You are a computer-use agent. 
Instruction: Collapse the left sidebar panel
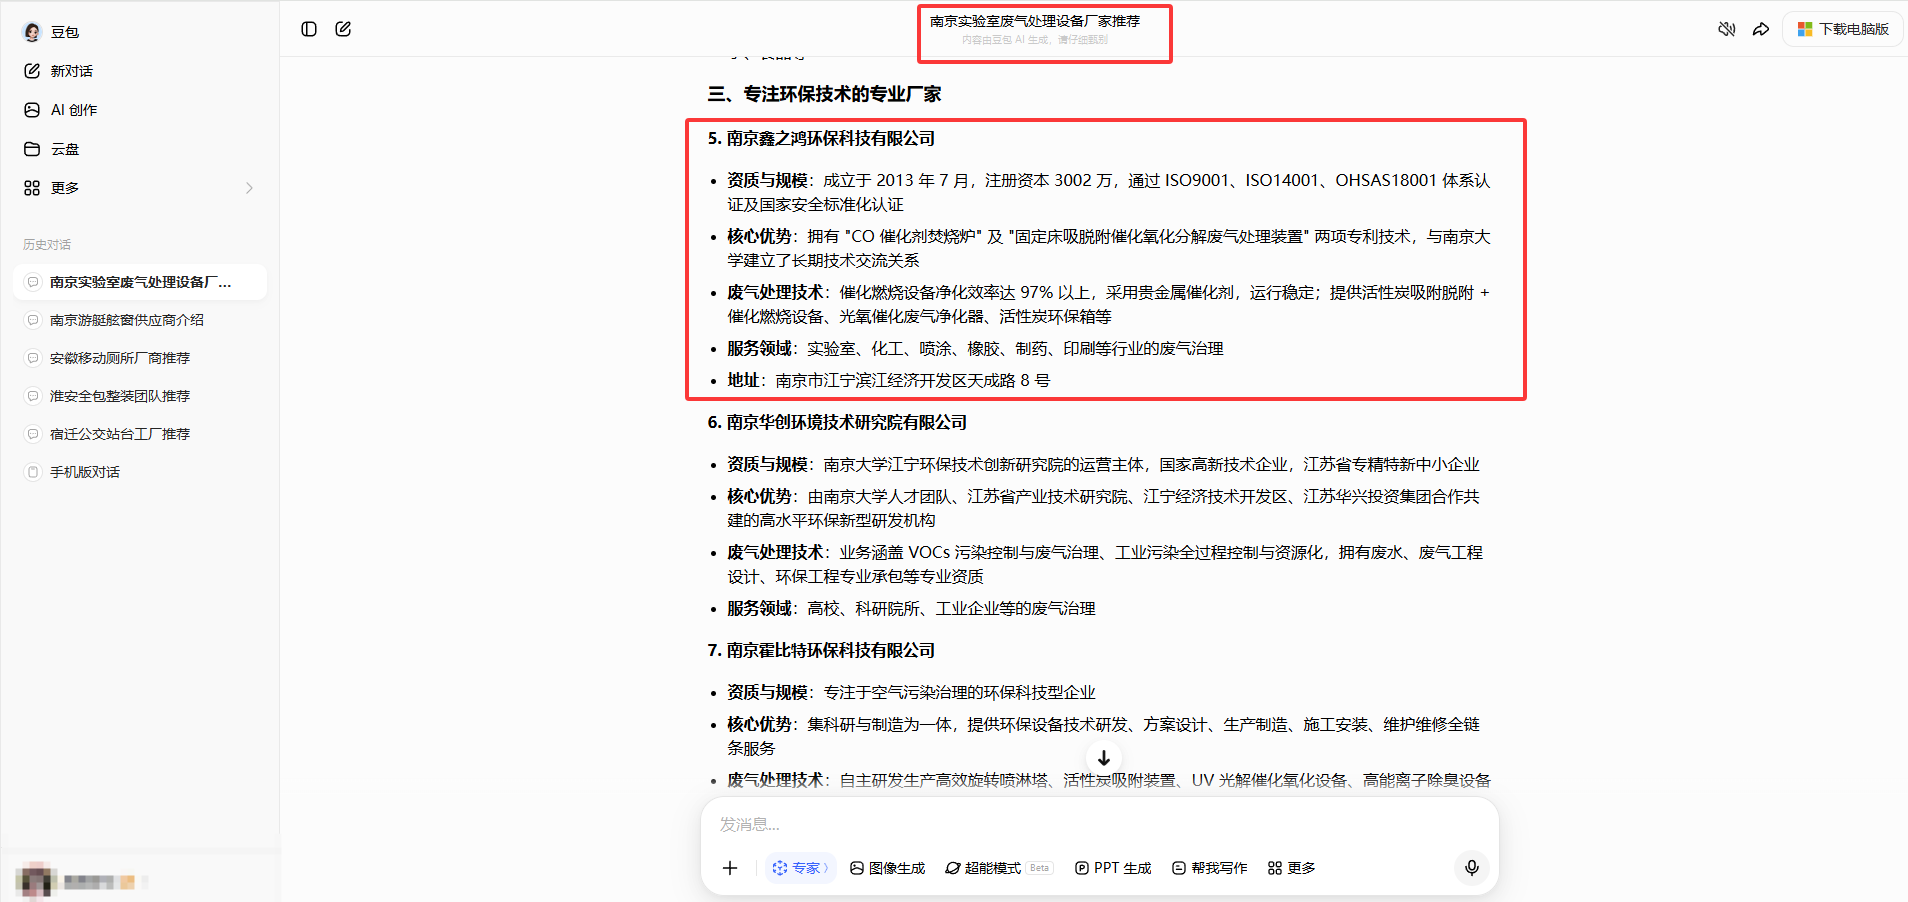(309, 29)
